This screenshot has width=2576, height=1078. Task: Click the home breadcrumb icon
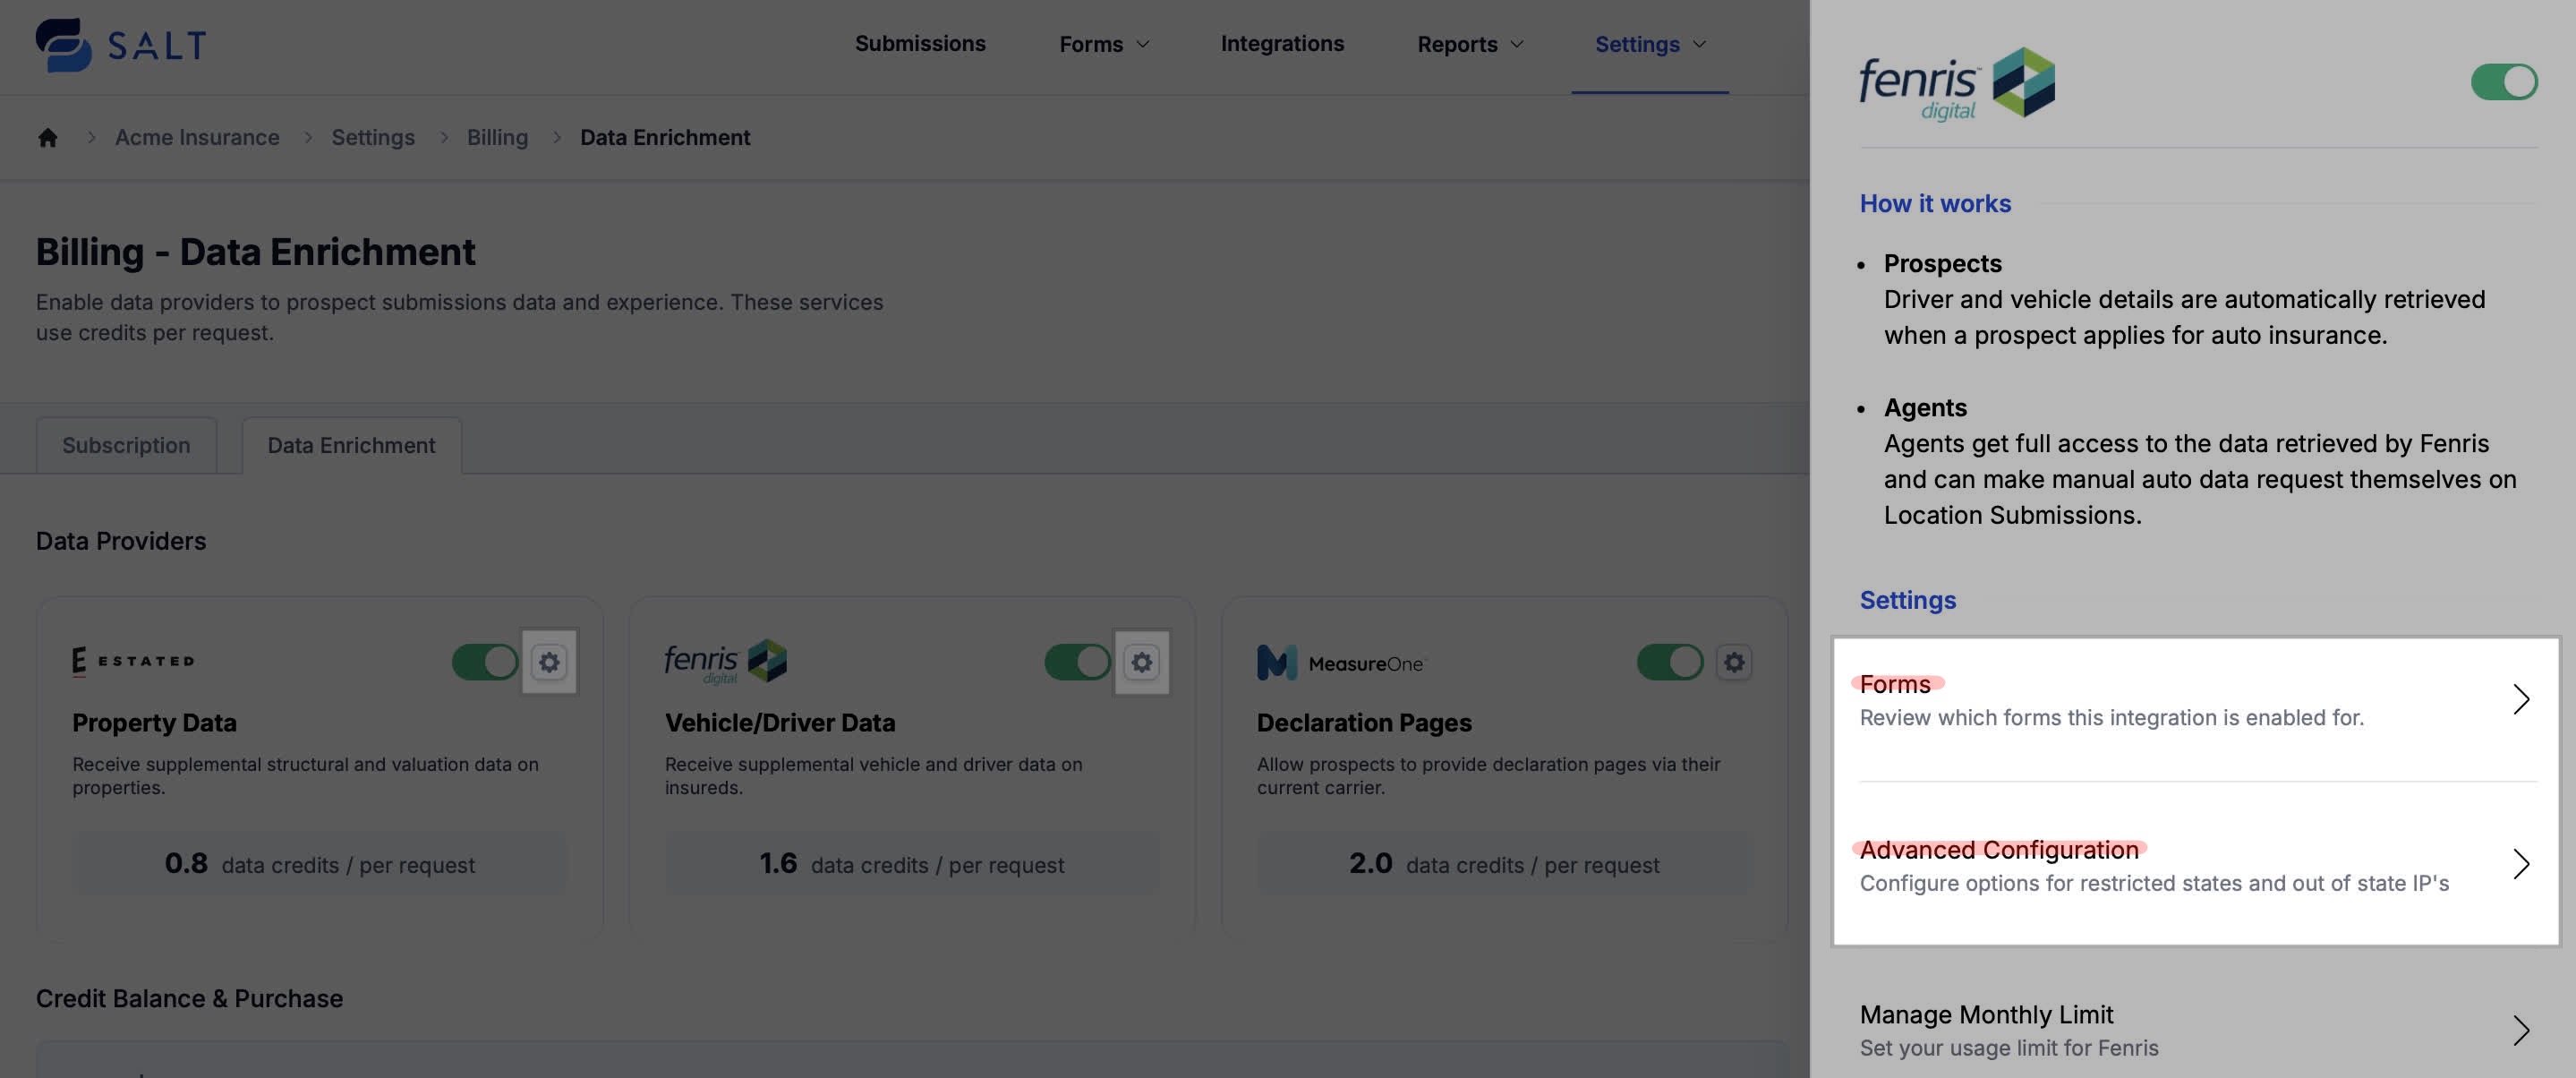[x=47, y=137]
